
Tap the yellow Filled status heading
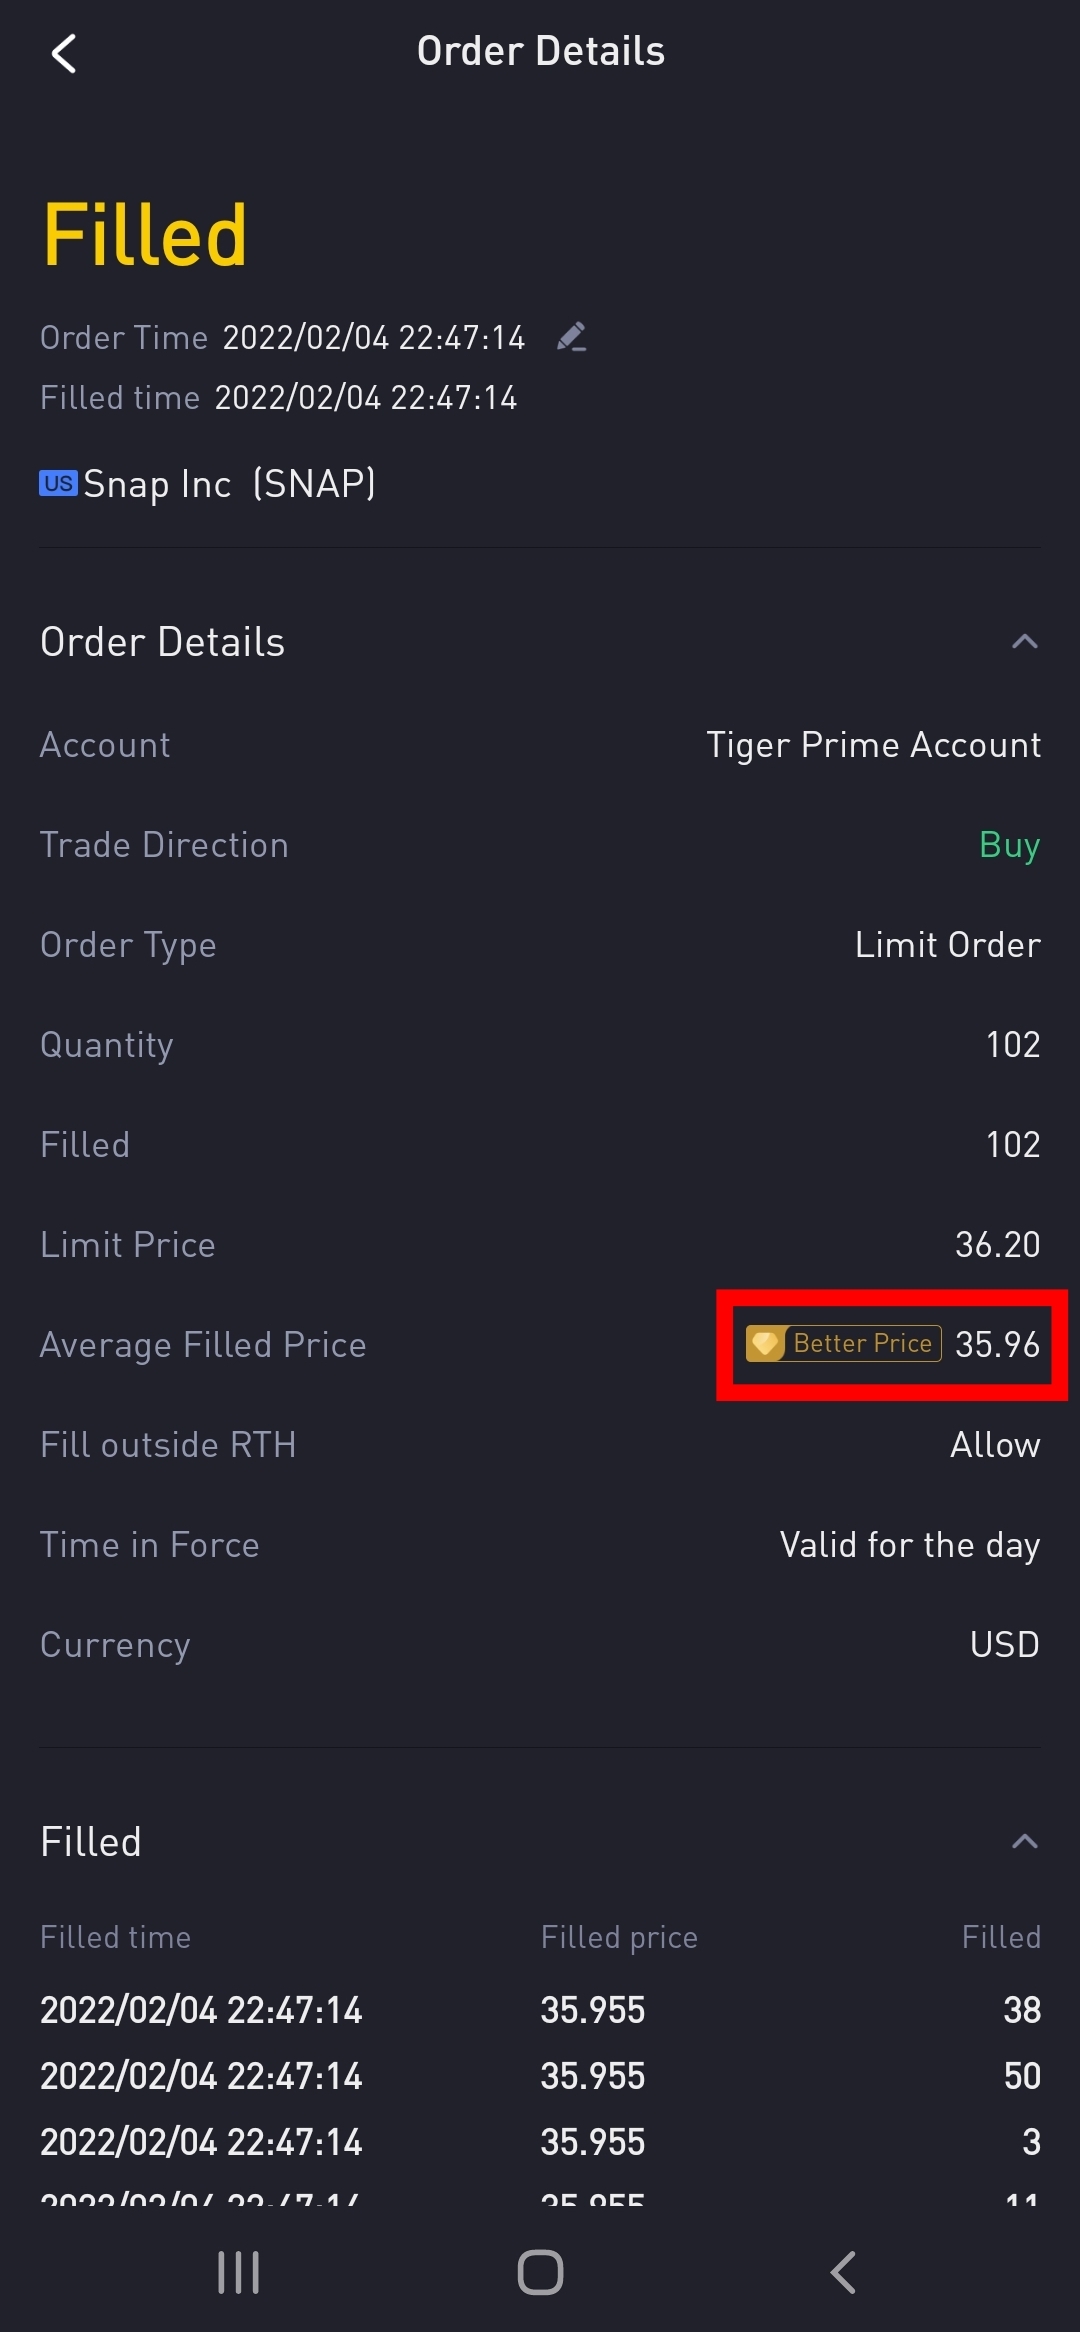(x=145, y=236)
